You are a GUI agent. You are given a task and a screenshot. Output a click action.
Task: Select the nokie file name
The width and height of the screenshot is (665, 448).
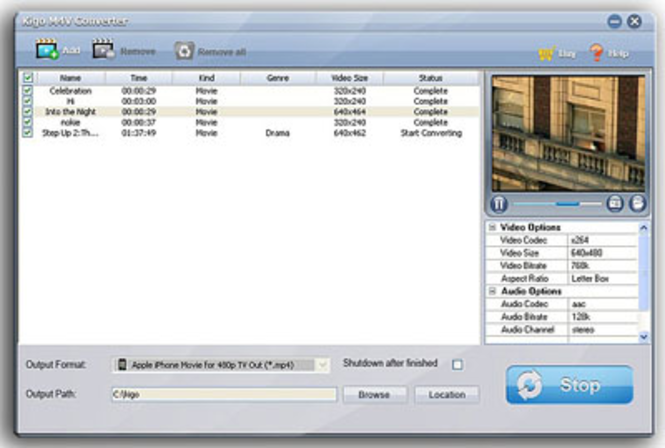70,123
